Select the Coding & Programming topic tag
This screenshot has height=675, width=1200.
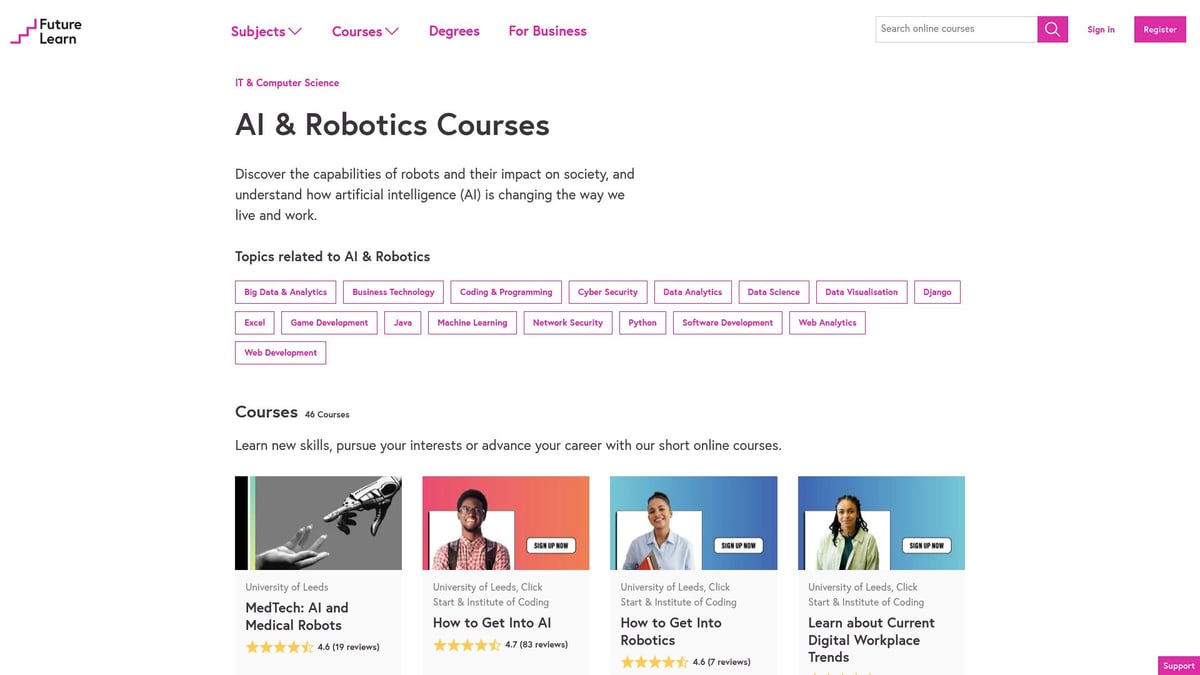point(506,292)
